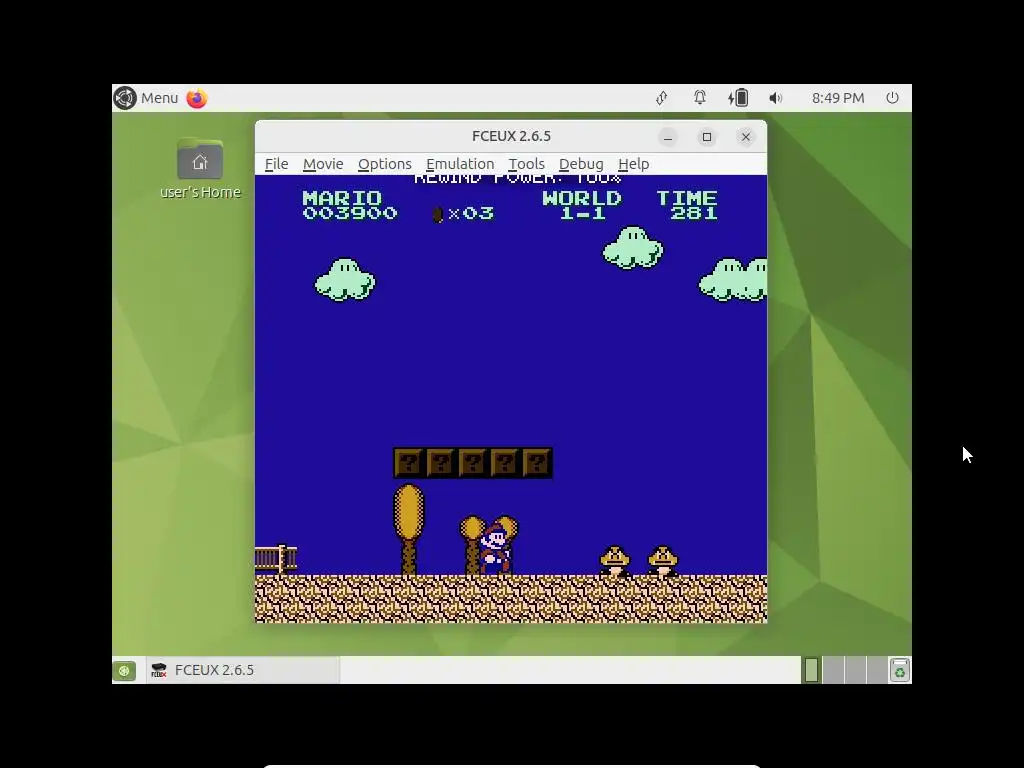
Task: Open the Tools menu
Action: (x=526, y=164)
